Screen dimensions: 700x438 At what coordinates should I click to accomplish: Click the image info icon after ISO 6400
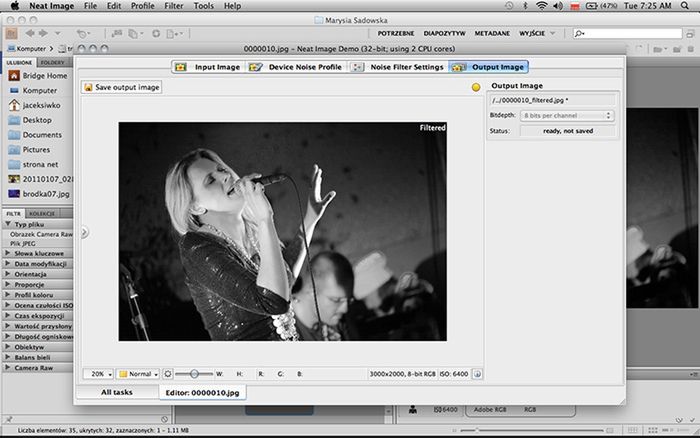pos(477,374)
